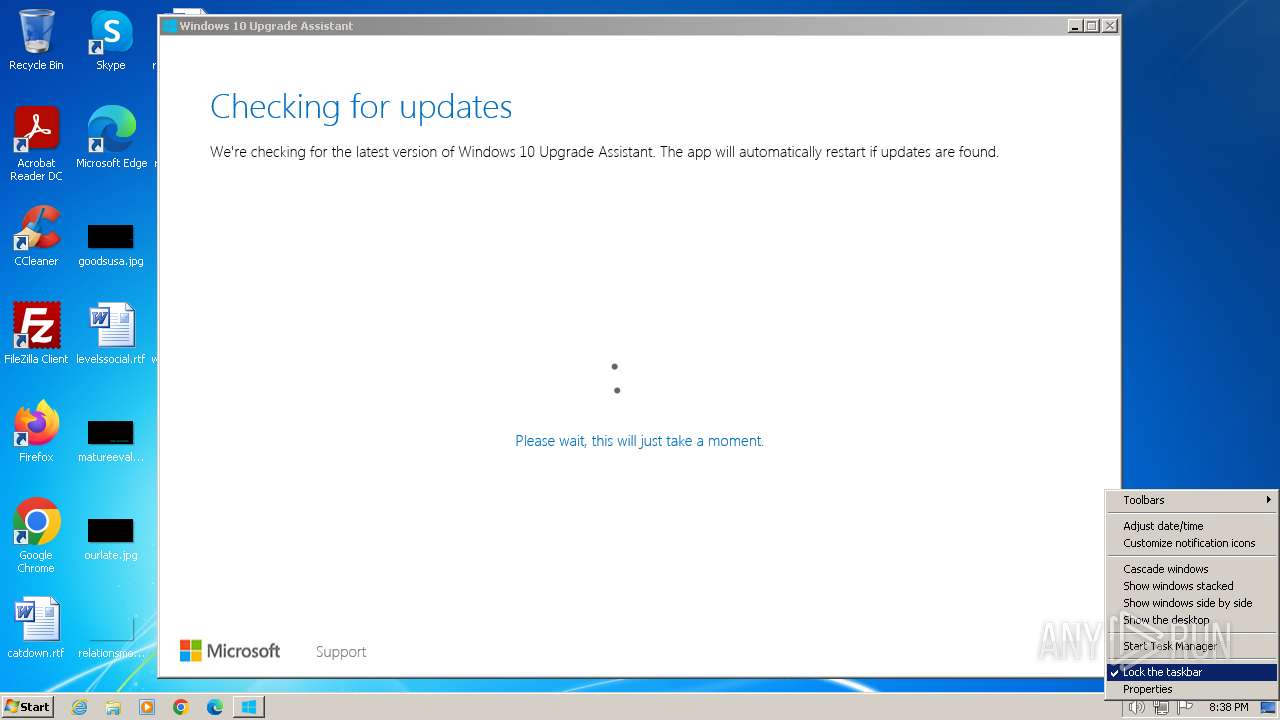Click the Action Center flag icon in the tray
1280x720 pixels.
1186,708
